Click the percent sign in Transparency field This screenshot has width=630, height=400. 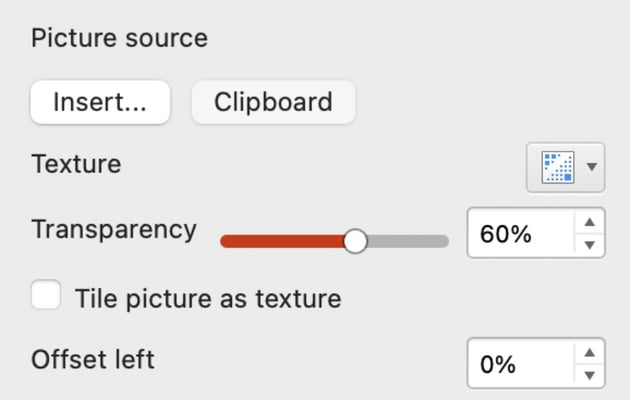pyautogui.click(x=522, y=235)
